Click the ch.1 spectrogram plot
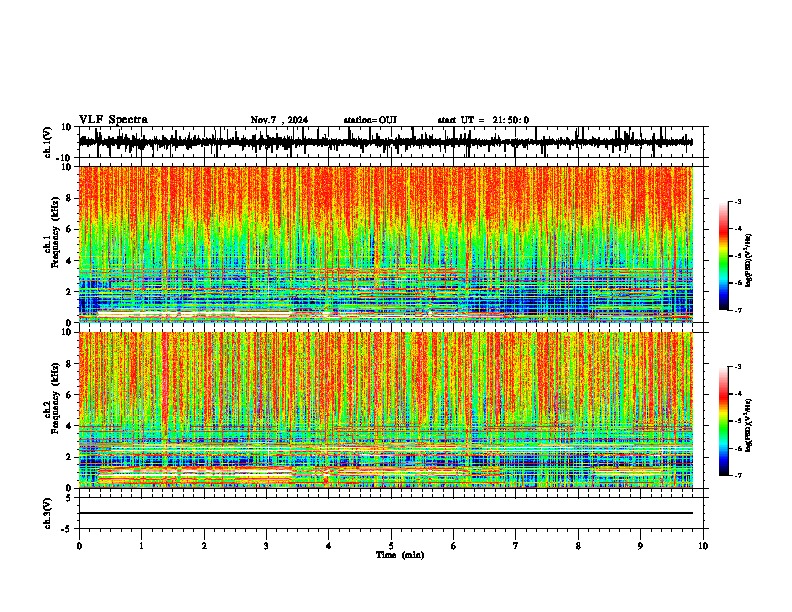The width and height of the screenshot is (792, 612). [x=385, y=244]
